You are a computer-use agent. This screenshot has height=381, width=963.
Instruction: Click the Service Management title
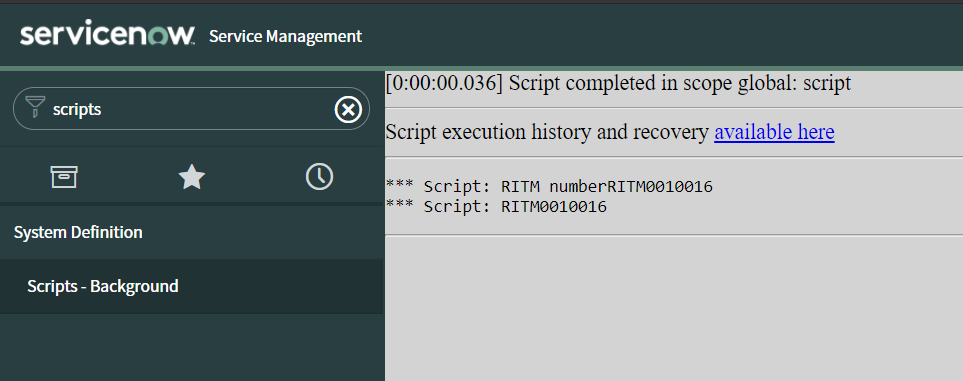(x=286, y=36)
